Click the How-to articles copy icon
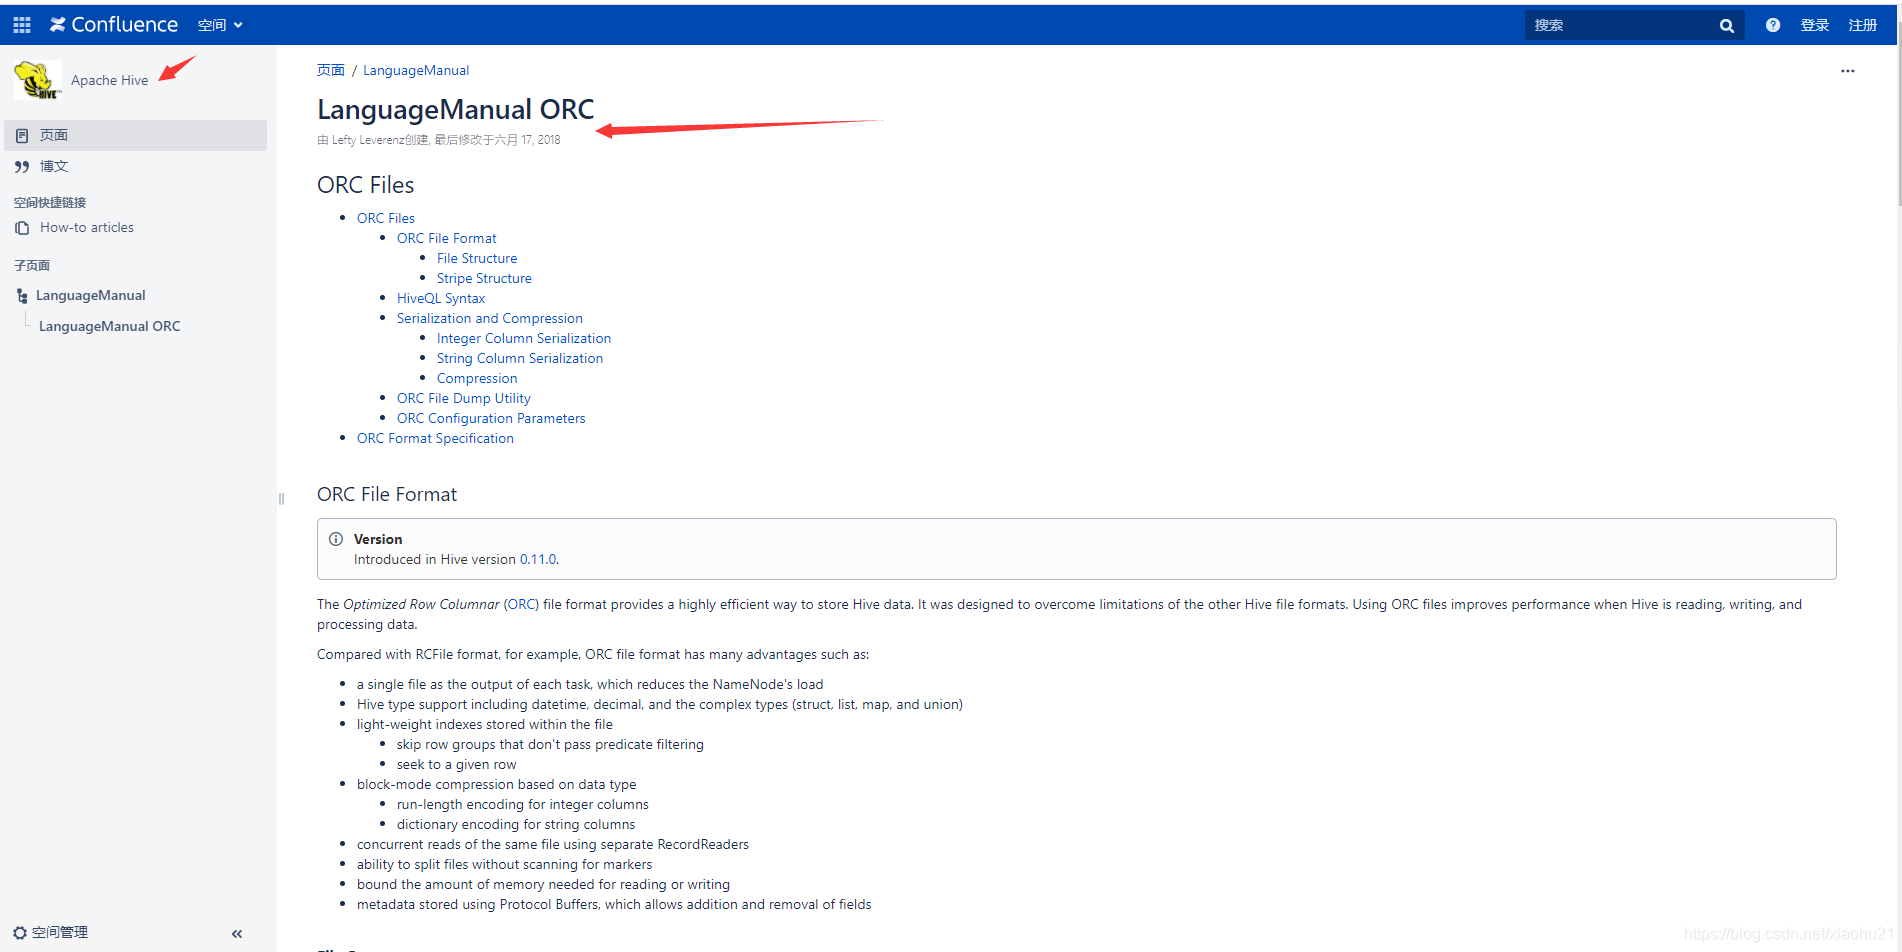This screenshot has height=952, width=1902. coord(22,228)
